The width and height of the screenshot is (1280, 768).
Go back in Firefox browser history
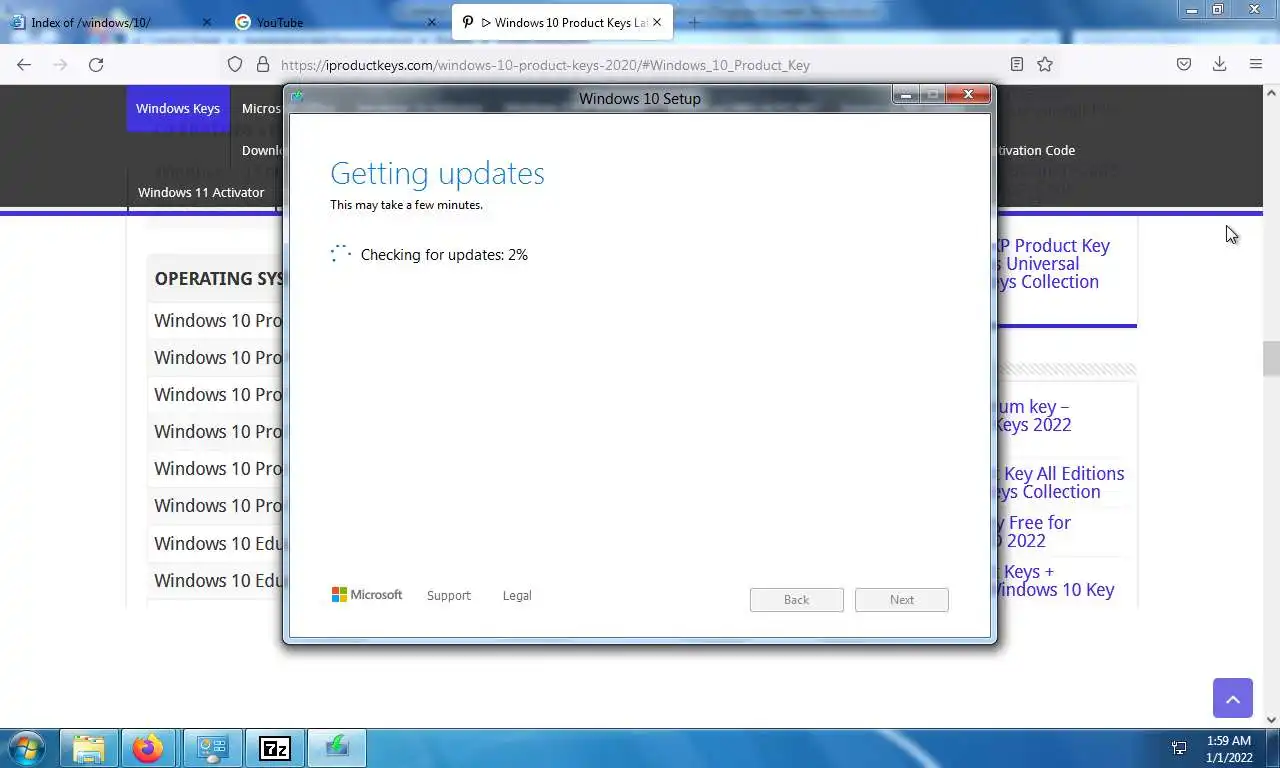24,64
